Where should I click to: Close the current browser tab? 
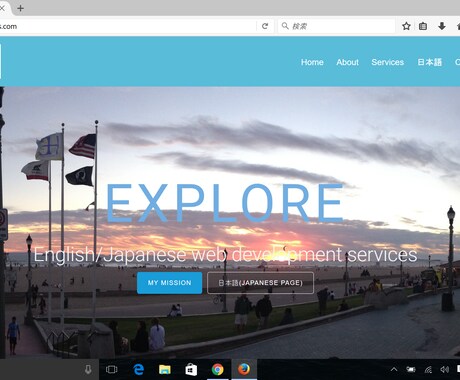click(2, 8)
